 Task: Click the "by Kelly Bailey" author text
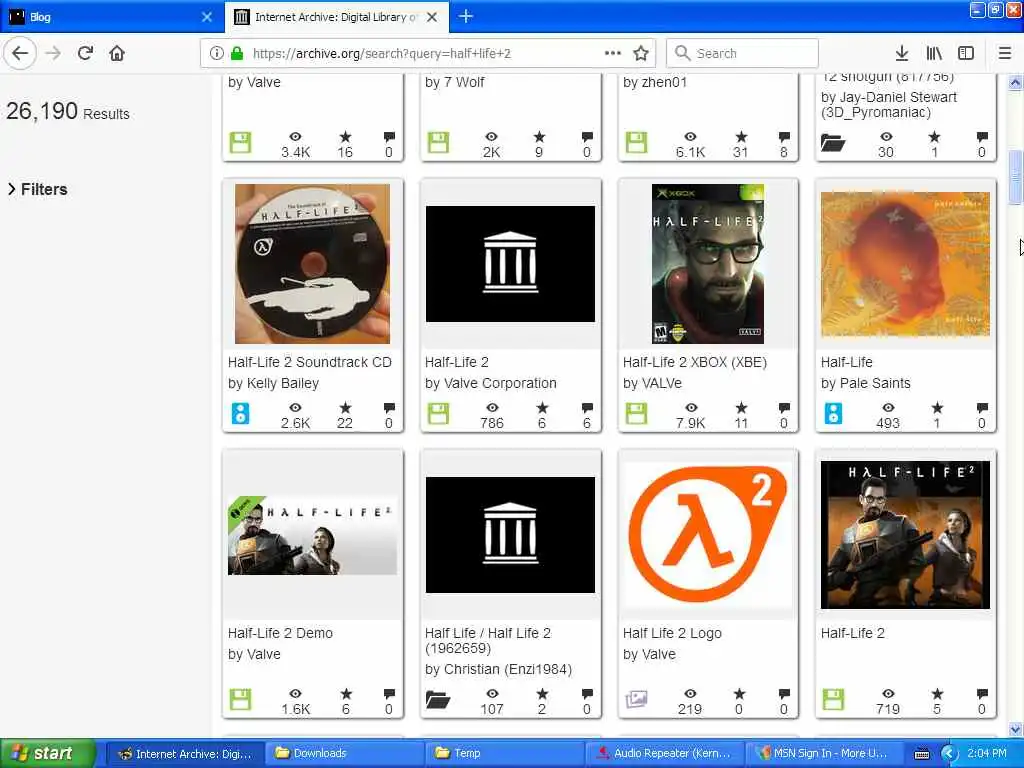click(x=274, y=383)
